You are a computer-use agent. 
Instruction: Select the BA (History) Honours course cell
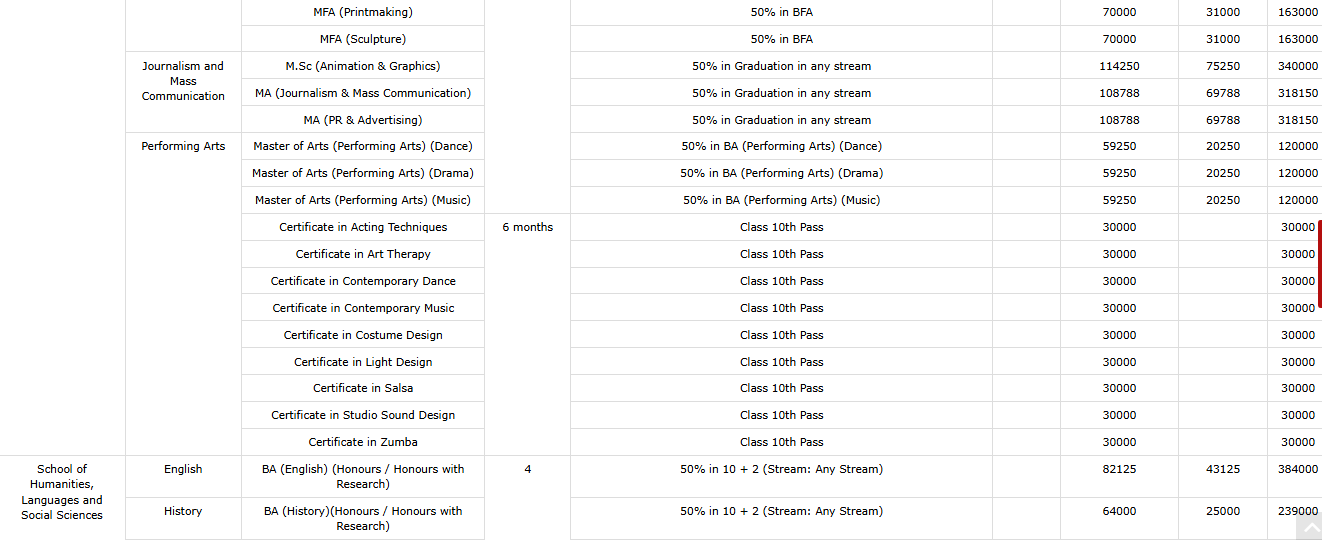(363, 518)
